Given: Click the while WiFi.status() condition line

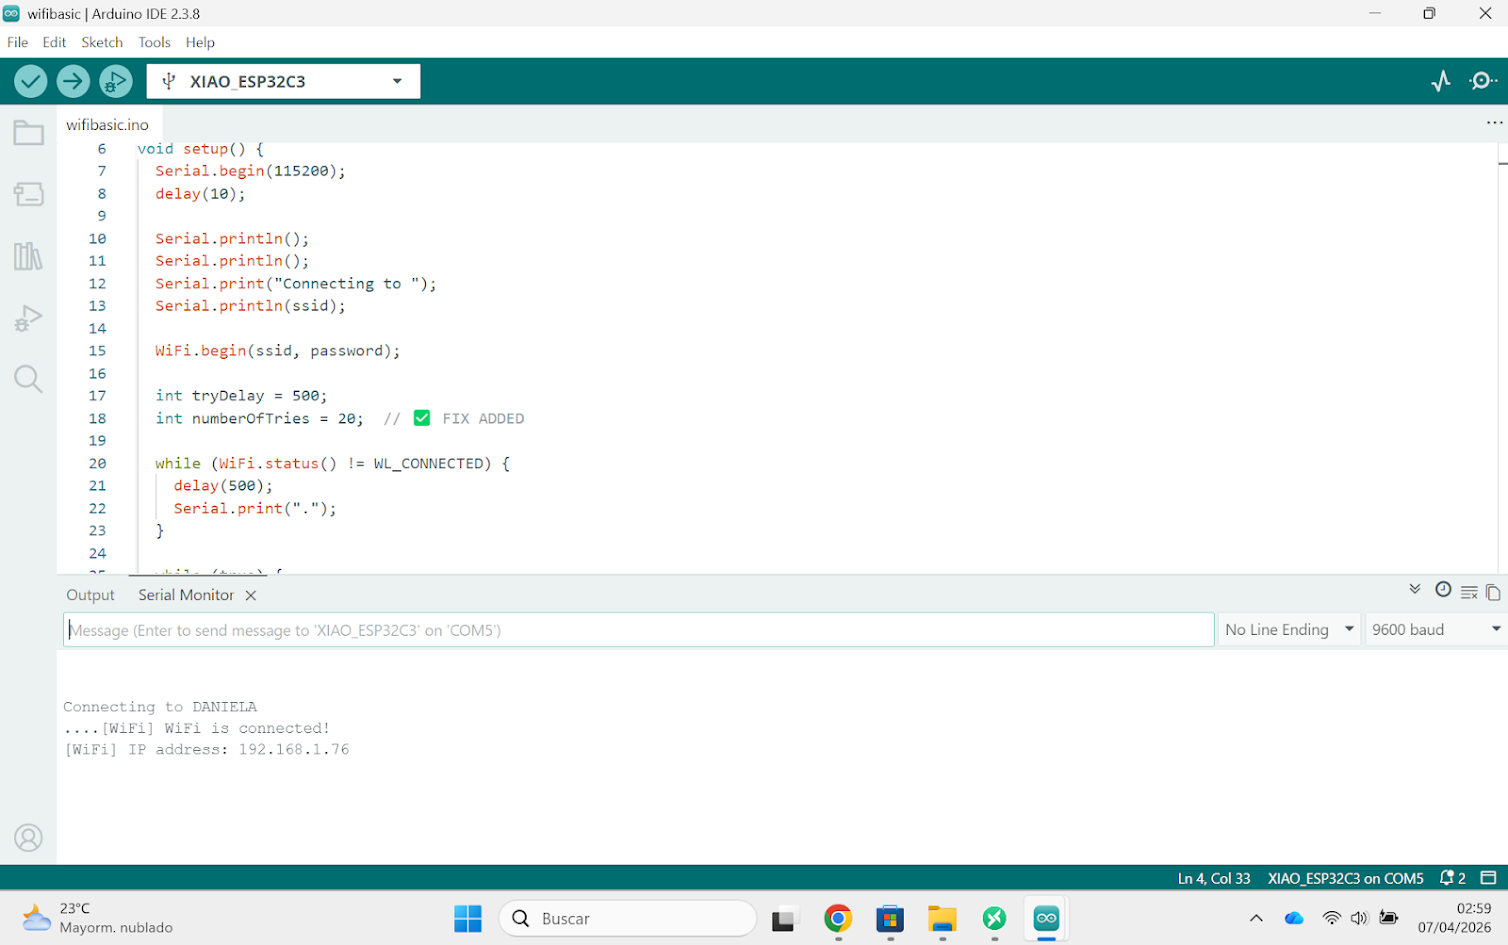Looking at the screenshot, I should (332, 464).
